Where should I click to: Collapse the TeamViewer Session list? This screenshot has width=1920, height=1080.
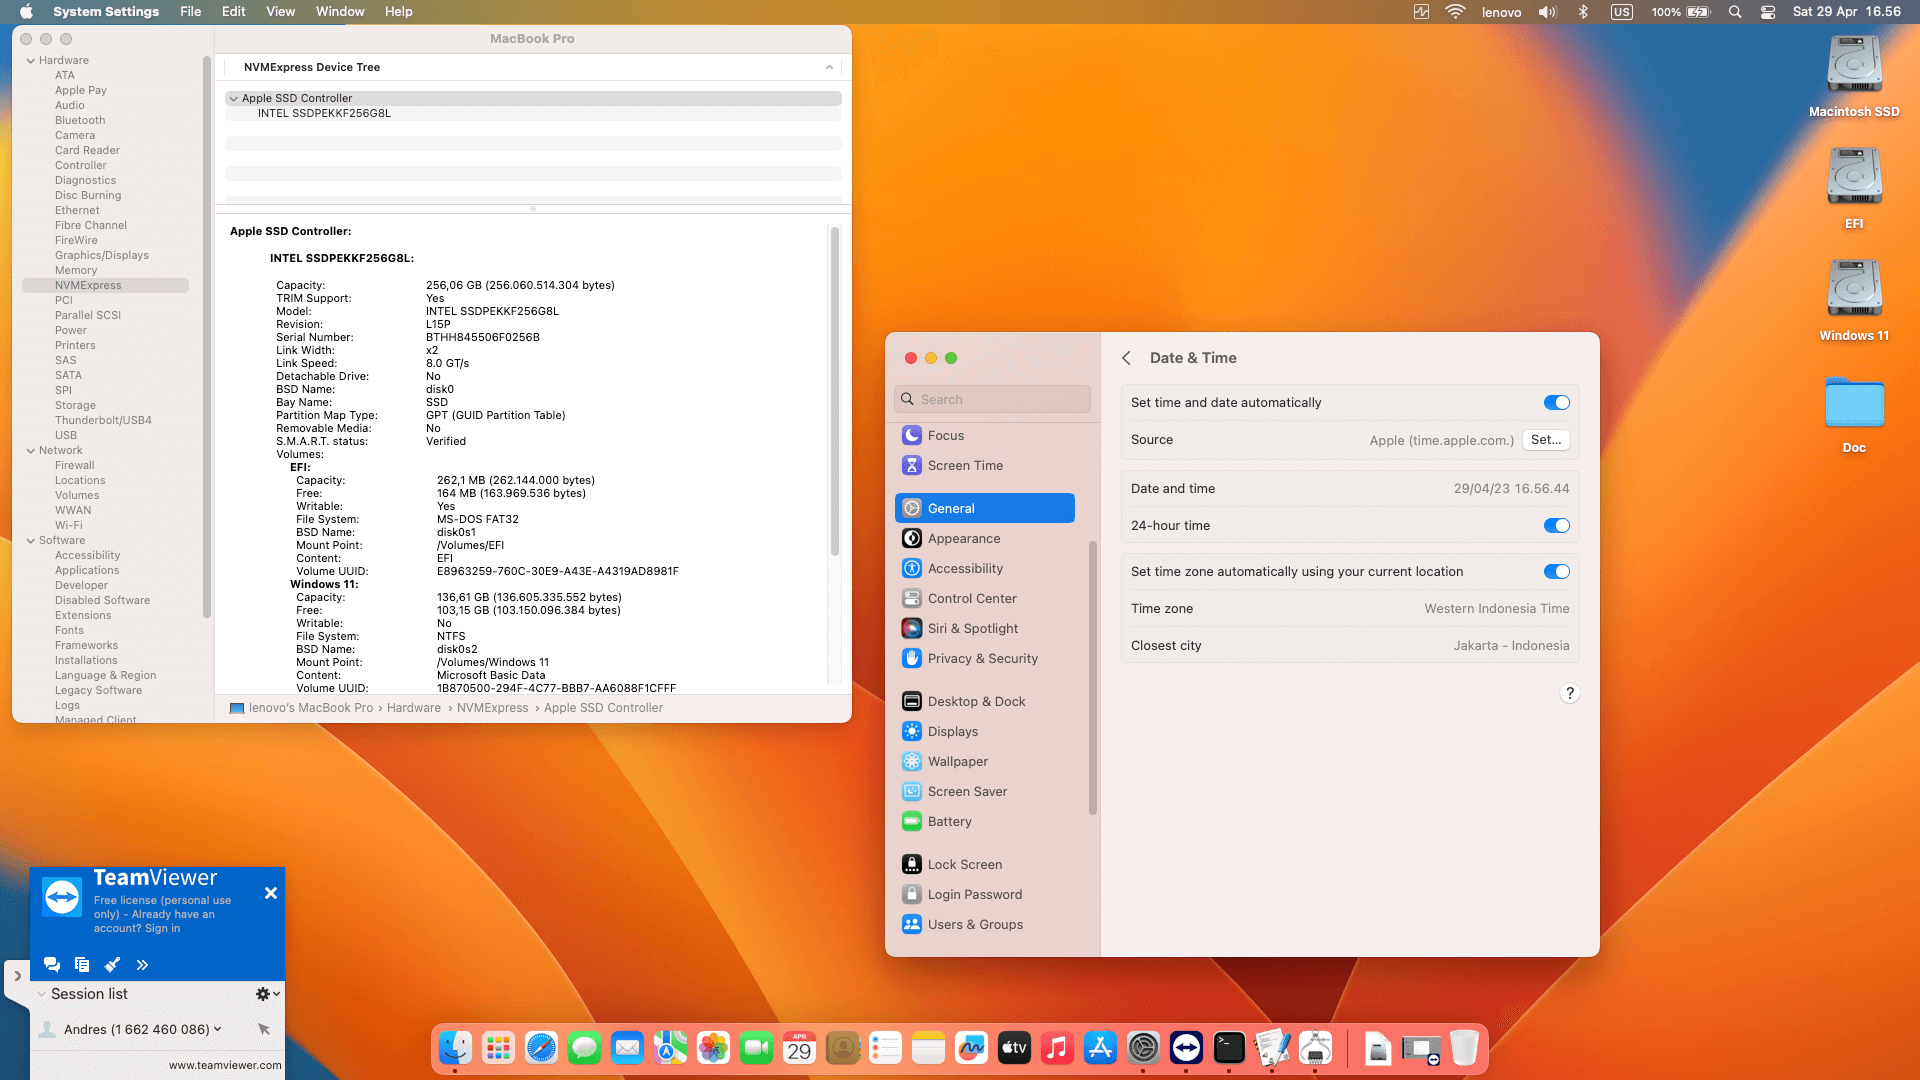tap(41, 994)
